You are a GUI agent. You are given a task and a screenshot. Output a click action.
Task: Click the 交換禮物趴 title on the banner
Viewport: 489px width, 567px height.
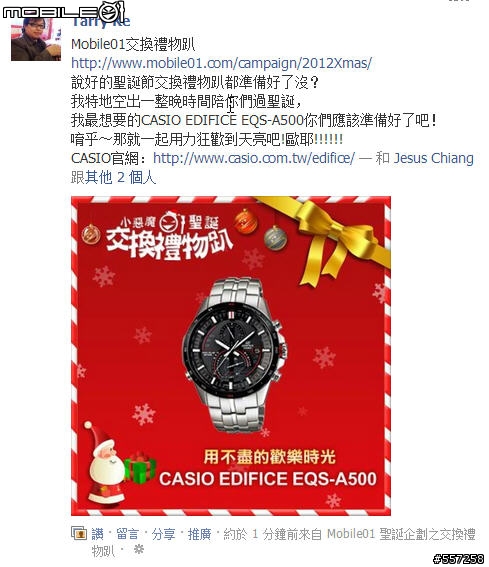pyautogui.click(x=169, y=245)
